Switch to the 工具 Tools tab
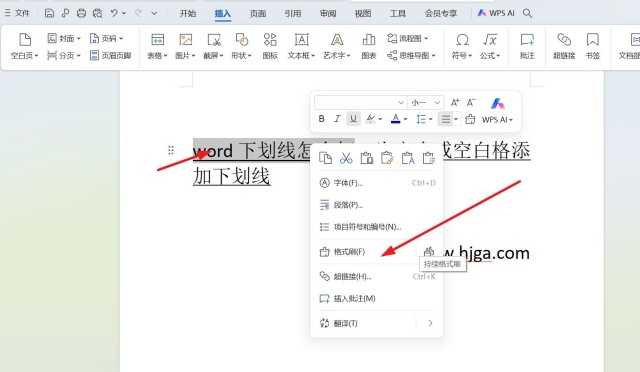Viewport: 640px width, 372px height. 398,13
